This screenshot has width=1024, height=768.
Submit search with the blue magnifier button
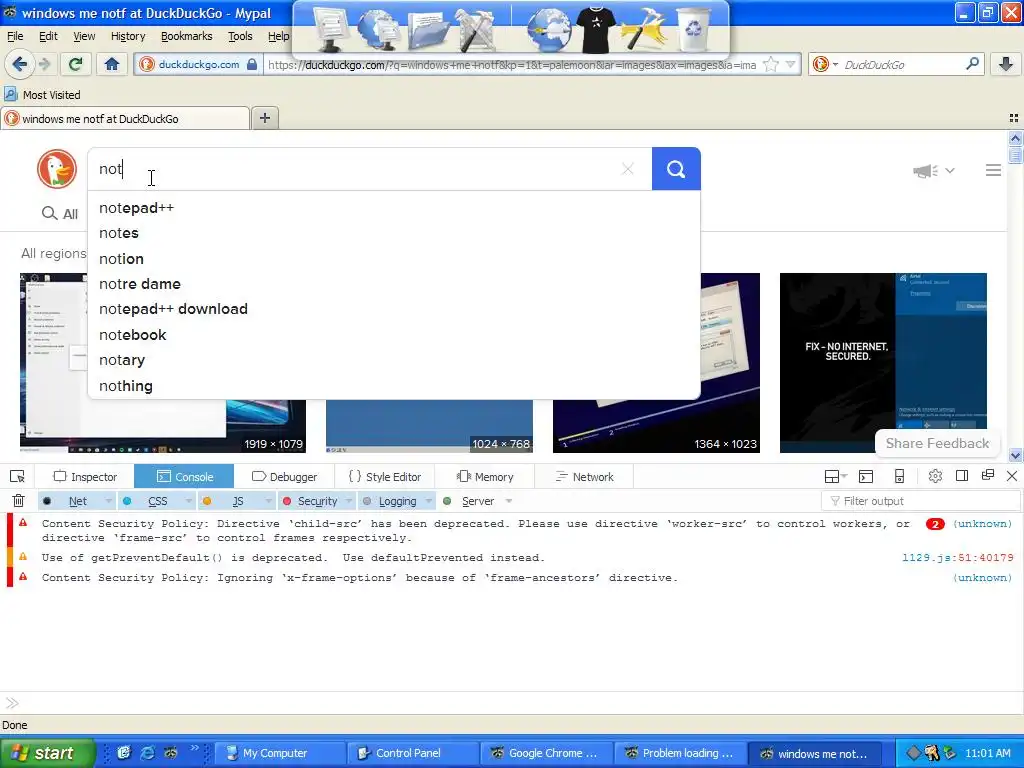pos(676,169)
